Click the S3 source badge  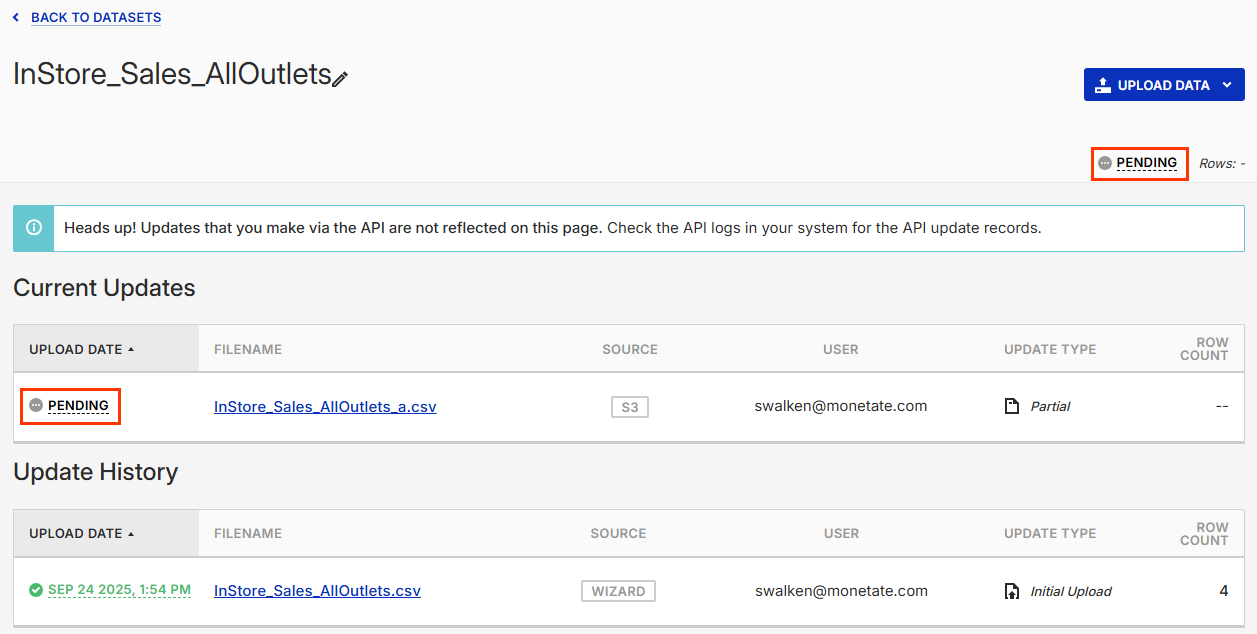pos(630,407)
